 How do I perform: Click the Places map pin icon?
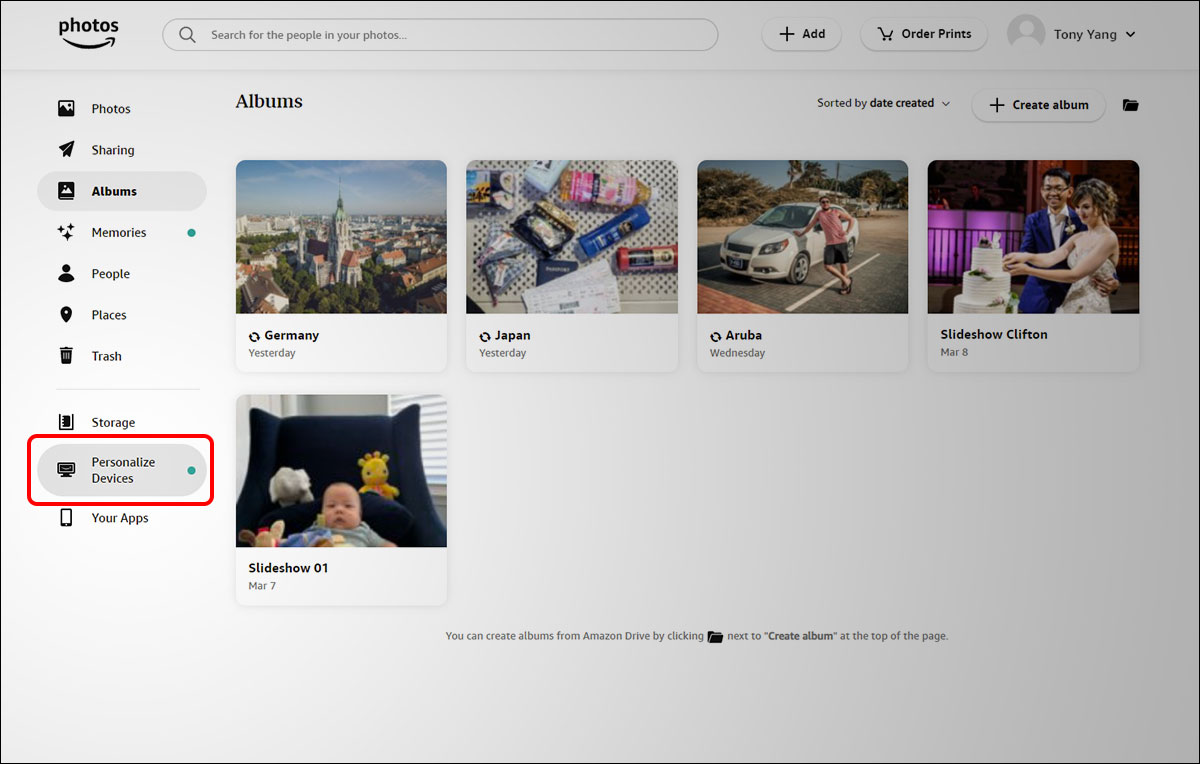point(66,315)
